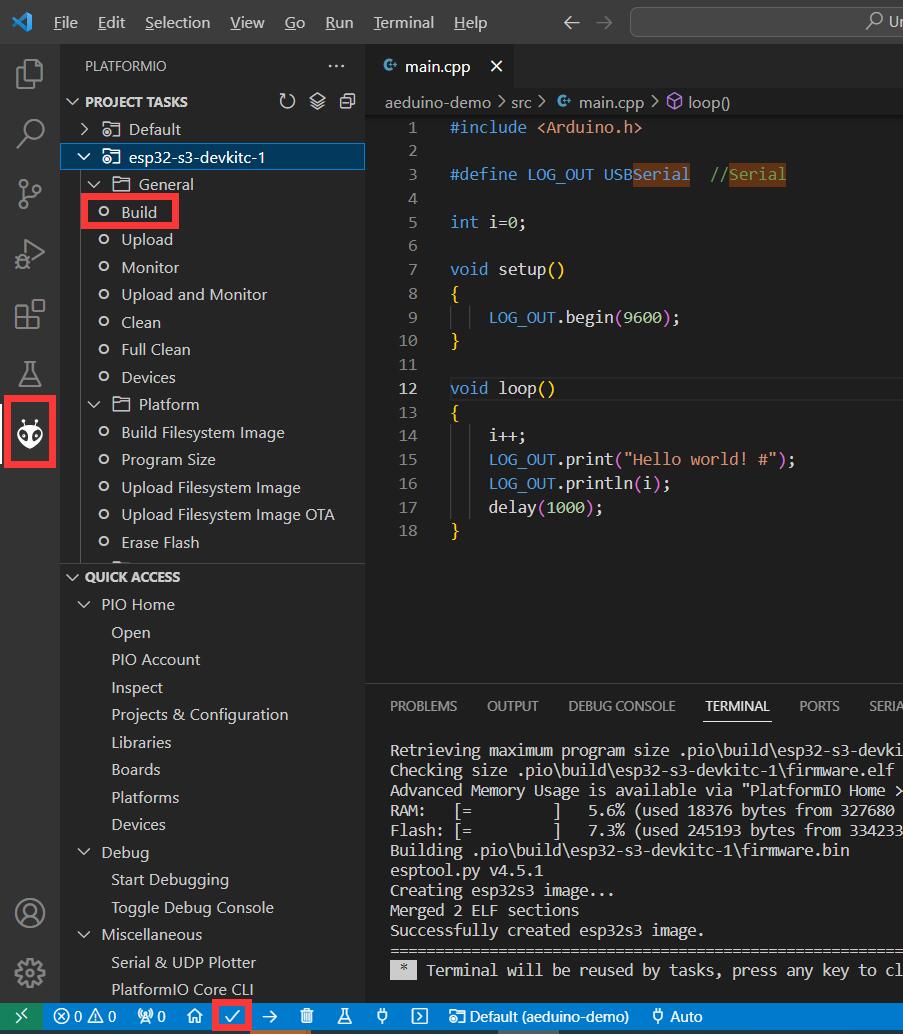The height and width of the screenshot is (1034, 903).
Task: Collapse all Project Tasks
Action: (x=348, y=101)
